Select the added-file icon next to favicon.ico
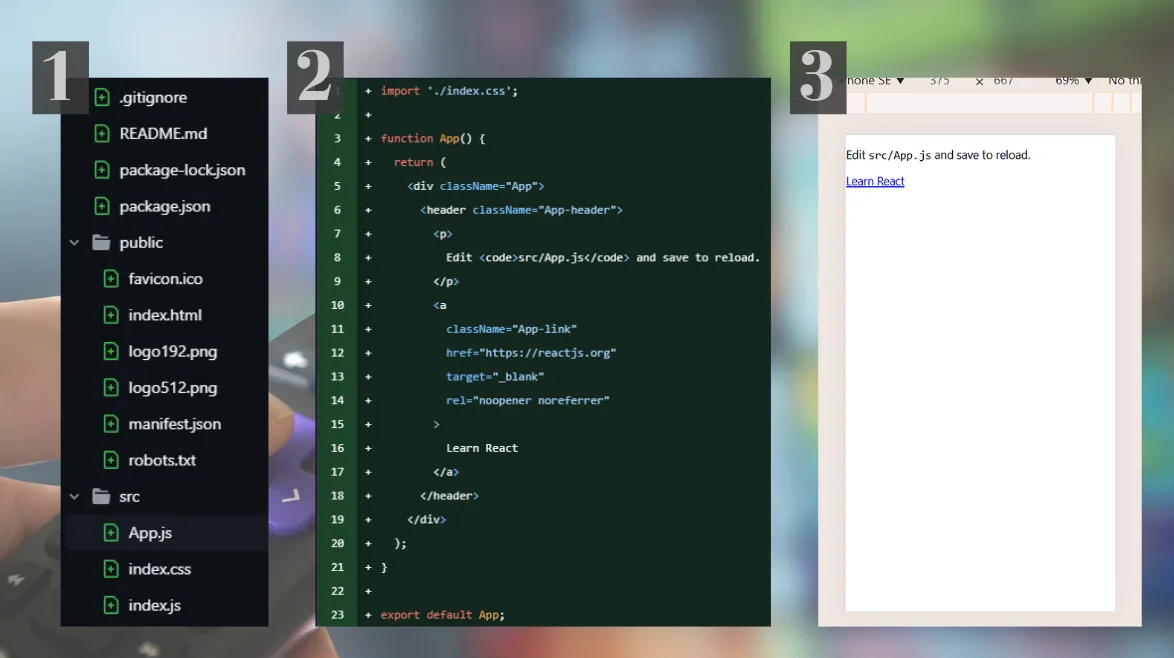Viewport: 1174px width, 658px height. (x=110, y=278)
